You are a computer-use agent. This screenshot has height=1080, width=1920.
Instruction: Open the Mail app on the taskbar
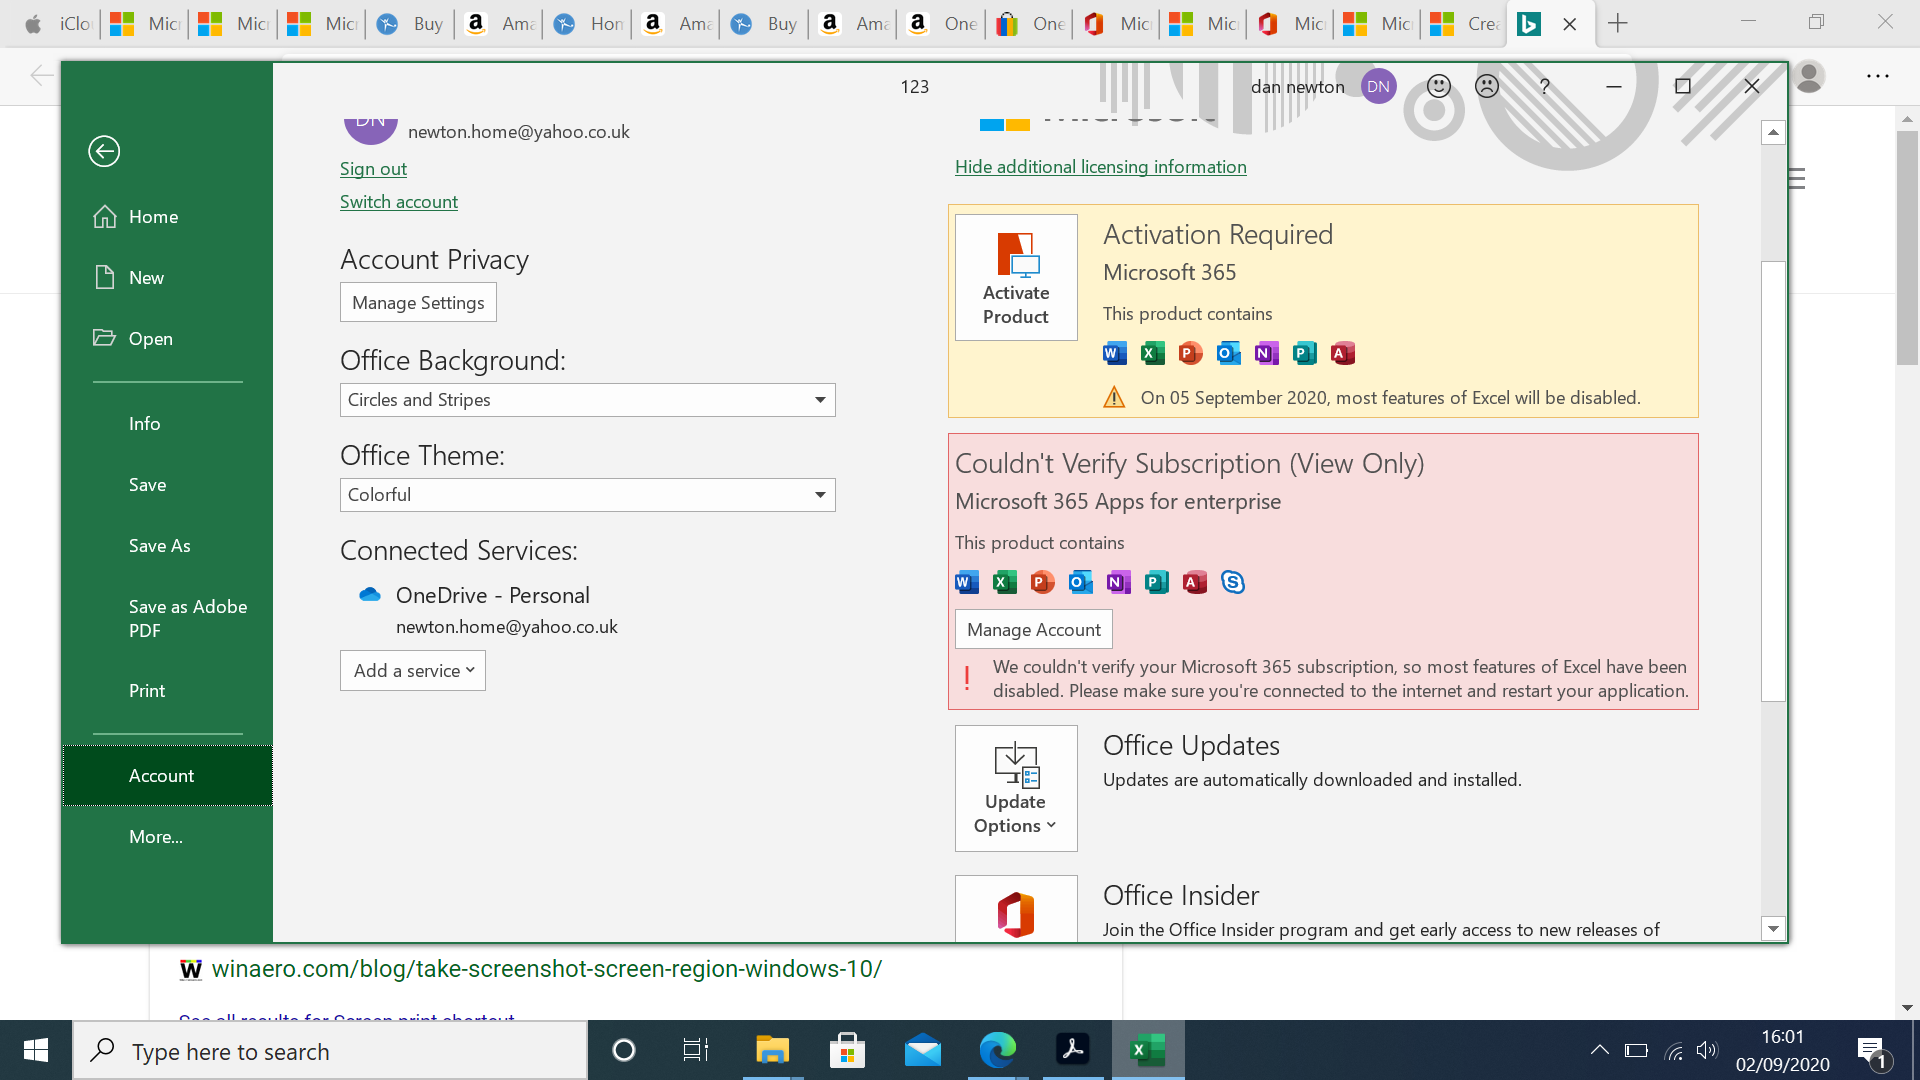pos(922,1050)
